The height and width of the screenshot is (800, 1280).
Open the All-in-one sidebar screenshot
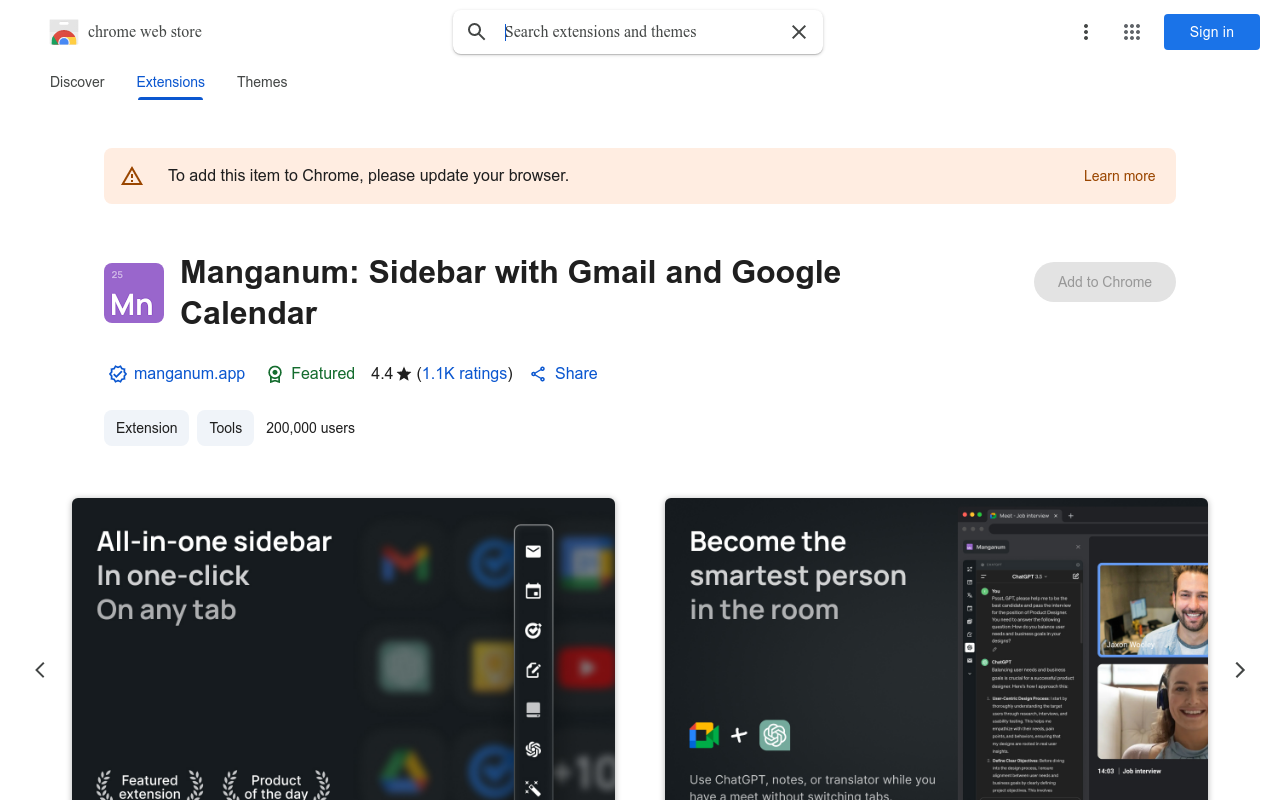(x=343, y=649)
